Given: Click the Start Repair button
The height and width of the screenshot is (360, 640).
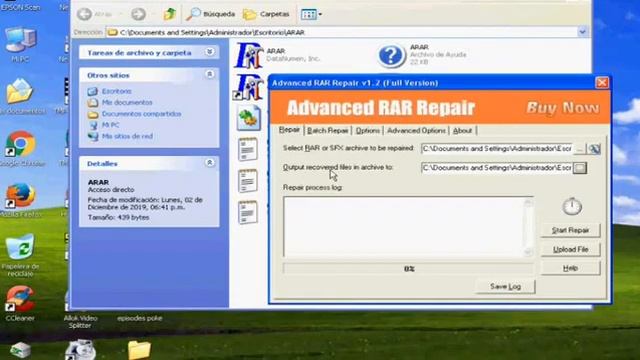Looking at the screenshot, I should click(x=570, y=230).
